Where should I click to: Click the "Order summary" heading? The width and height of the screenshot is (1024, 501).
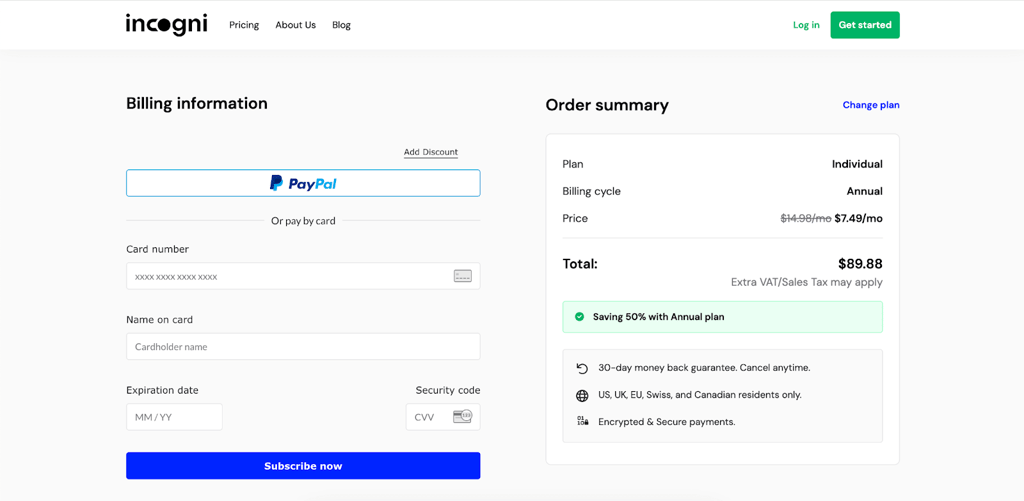click(x=607, y=105)
